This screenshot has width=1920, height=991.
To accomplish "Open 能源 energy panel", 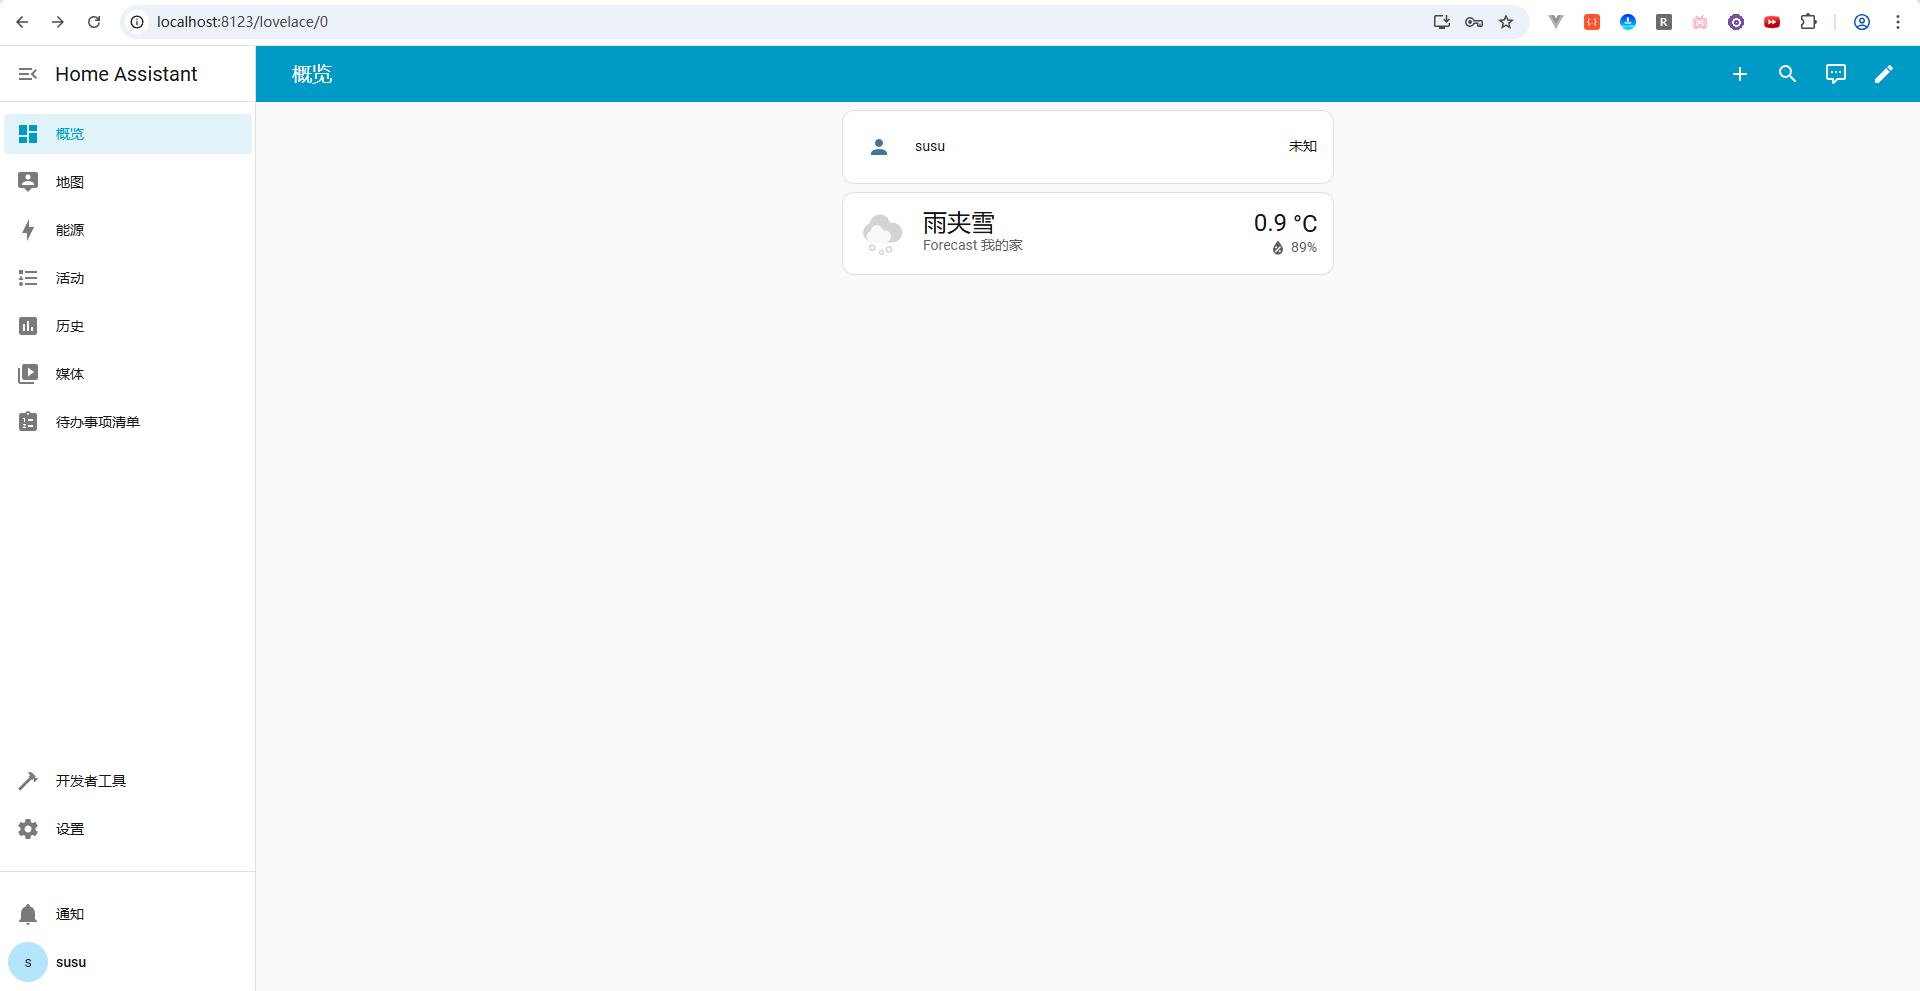I will [x=70, y=230].
